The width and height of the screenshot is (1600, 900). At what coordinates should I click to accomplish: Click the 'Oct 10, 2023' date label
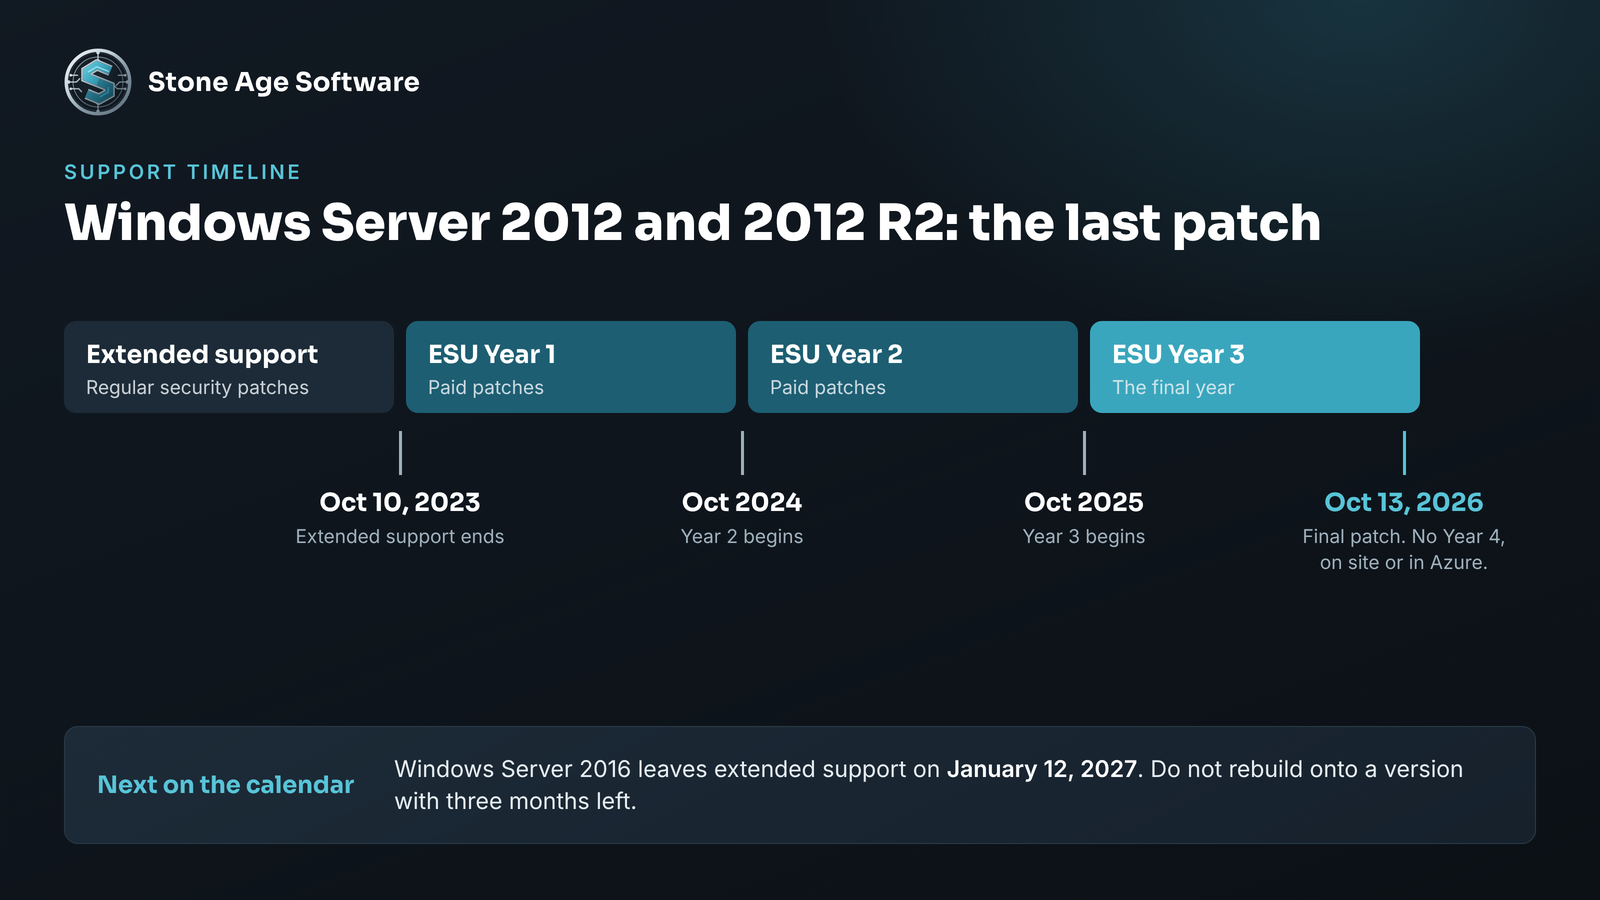pos(400,502)
